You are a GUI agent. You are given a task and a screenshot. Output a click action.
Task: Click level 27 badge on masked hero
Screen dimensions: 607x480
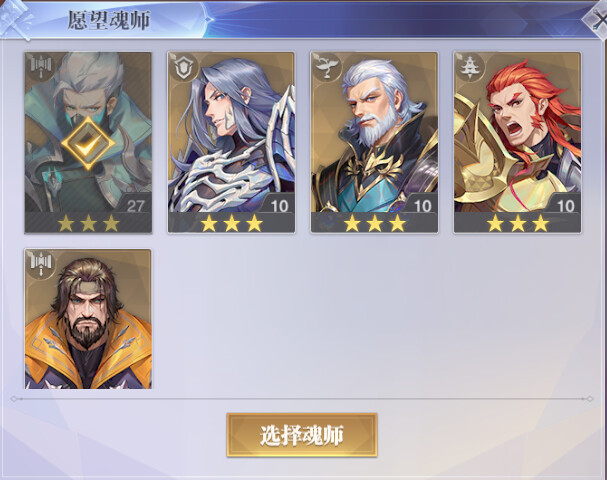(x=134, y=204)
